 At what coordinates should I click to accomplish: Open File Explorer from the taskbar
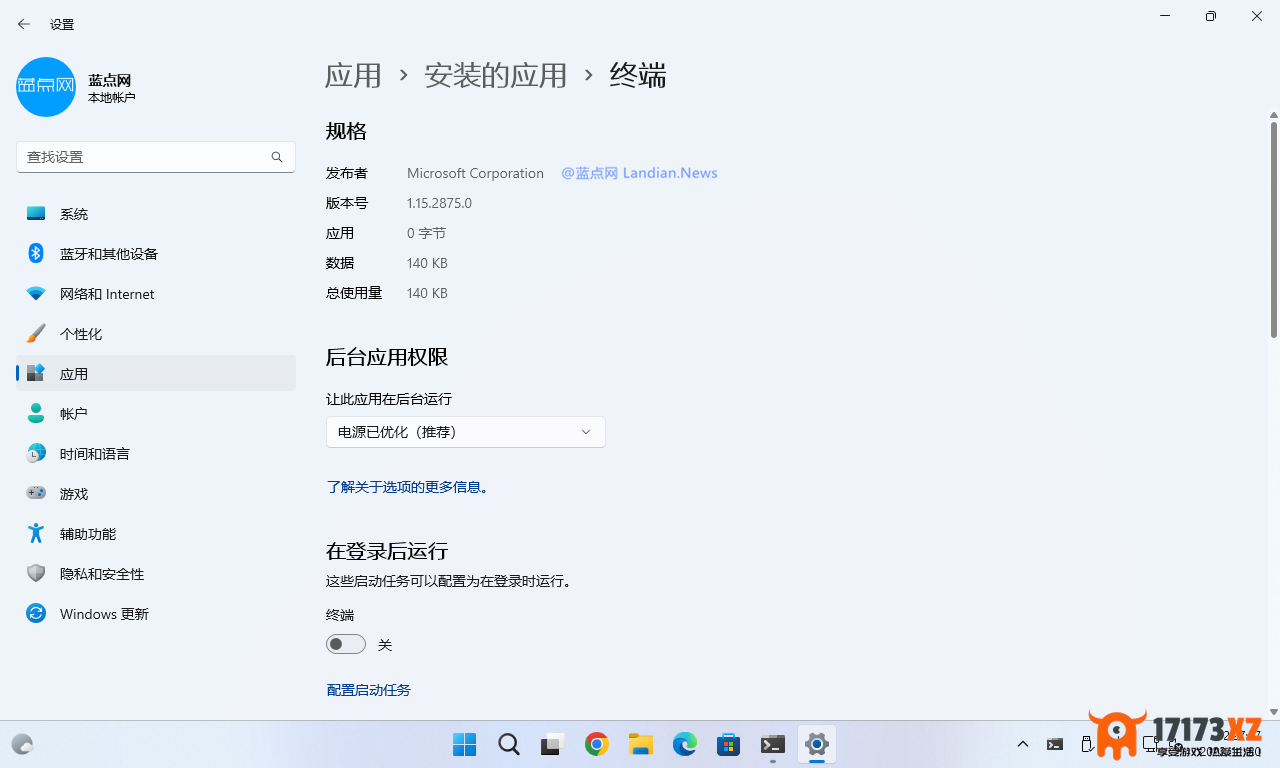click(x=641, y=744)
